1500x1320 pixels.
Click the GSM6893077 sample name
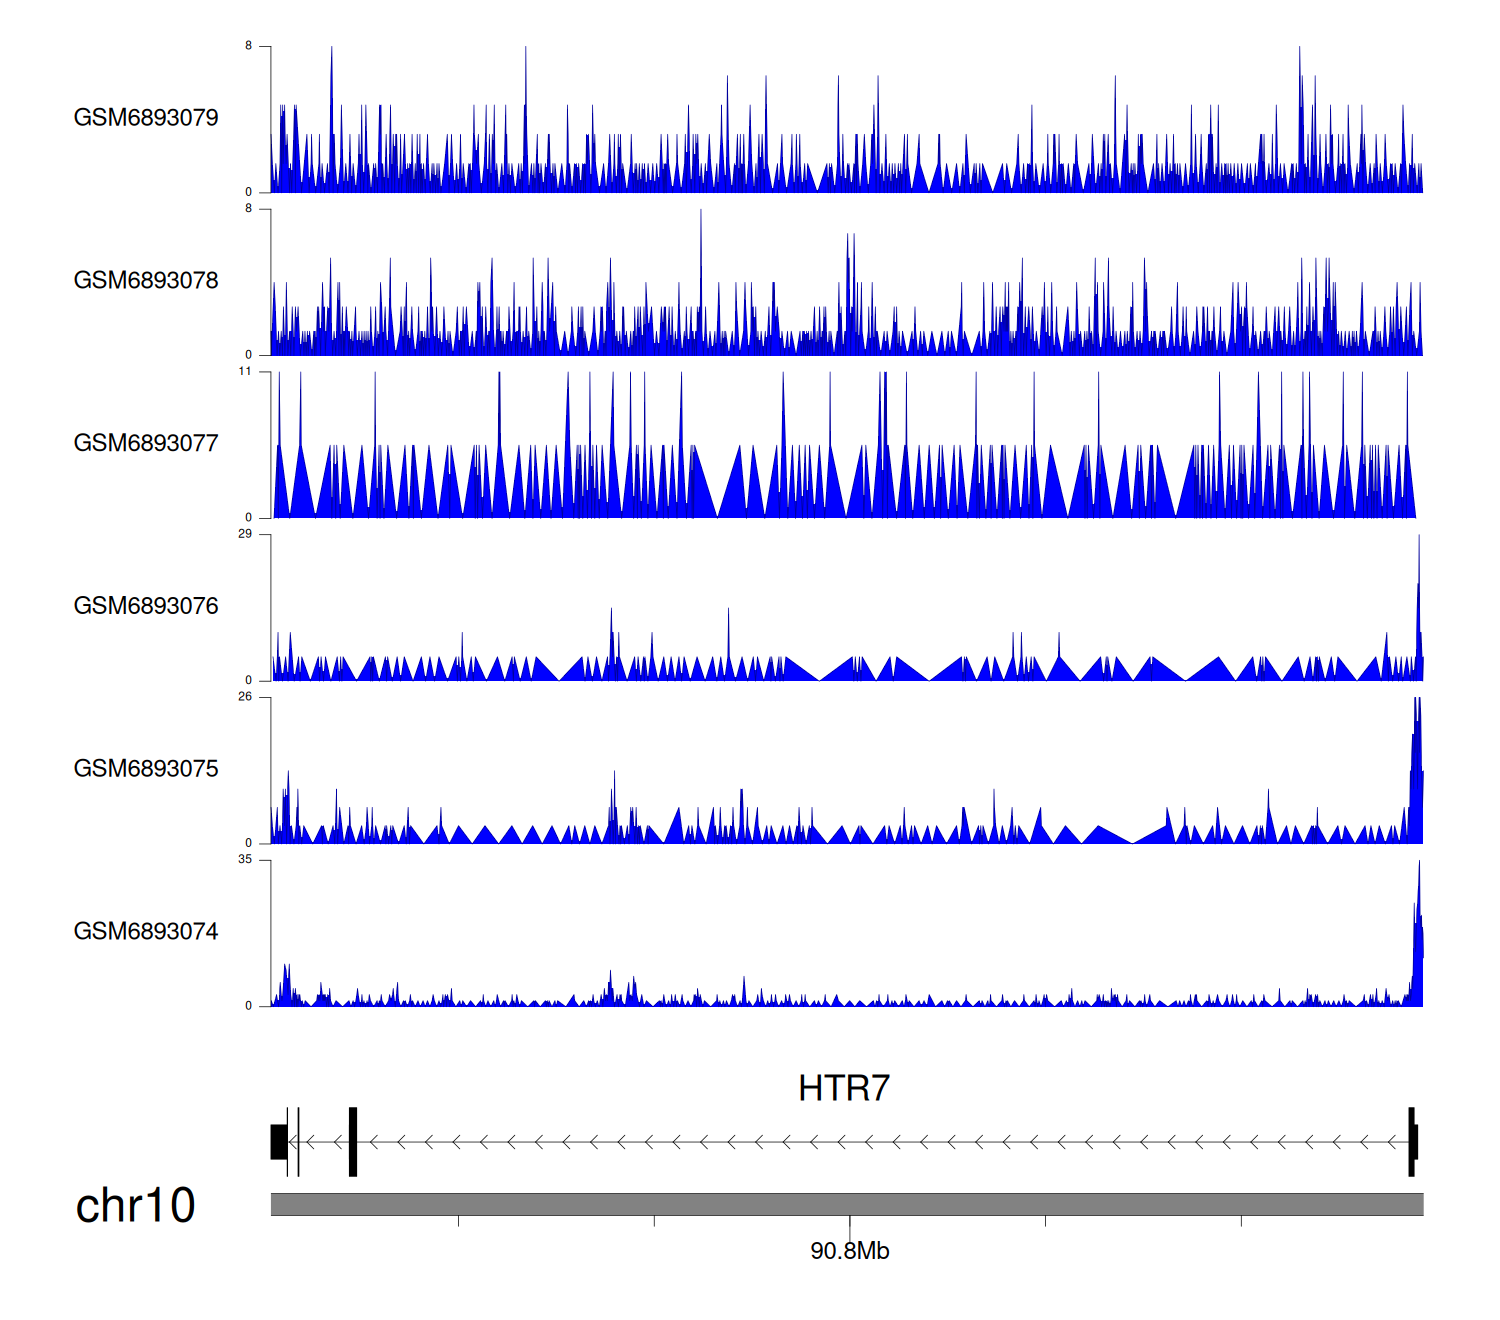coord(146,444)
